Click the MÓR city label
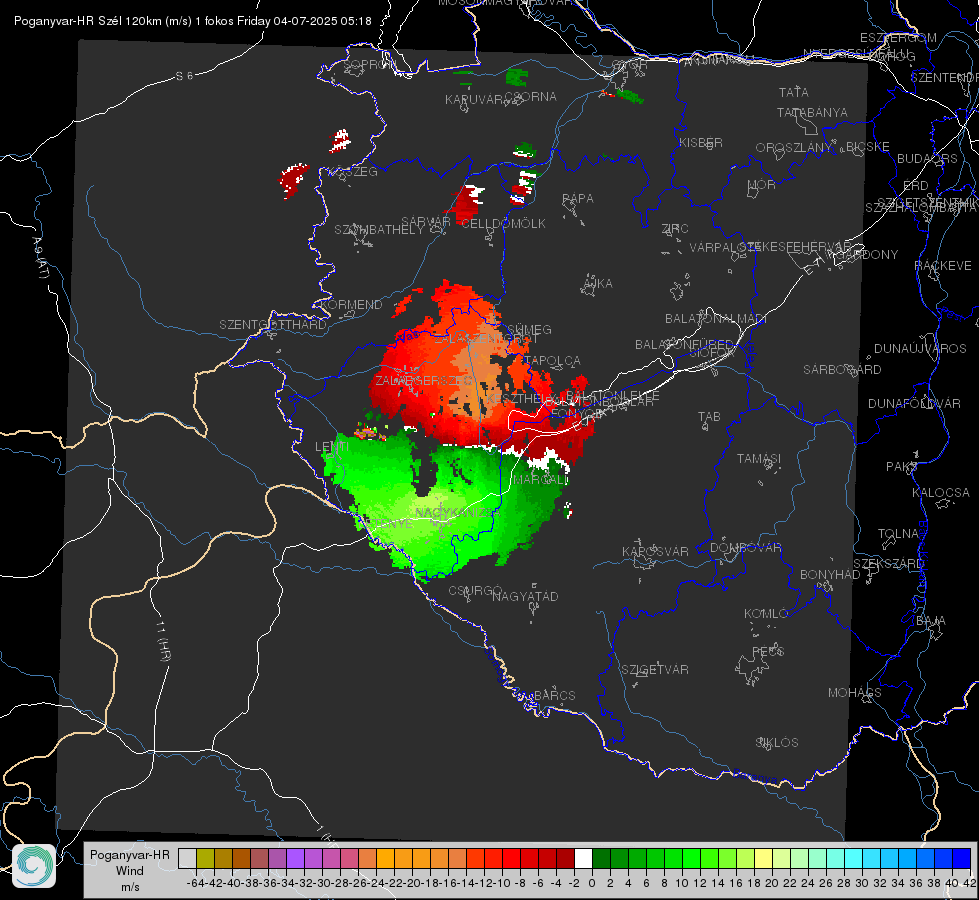The image size is (979, 900). point(762,184)
